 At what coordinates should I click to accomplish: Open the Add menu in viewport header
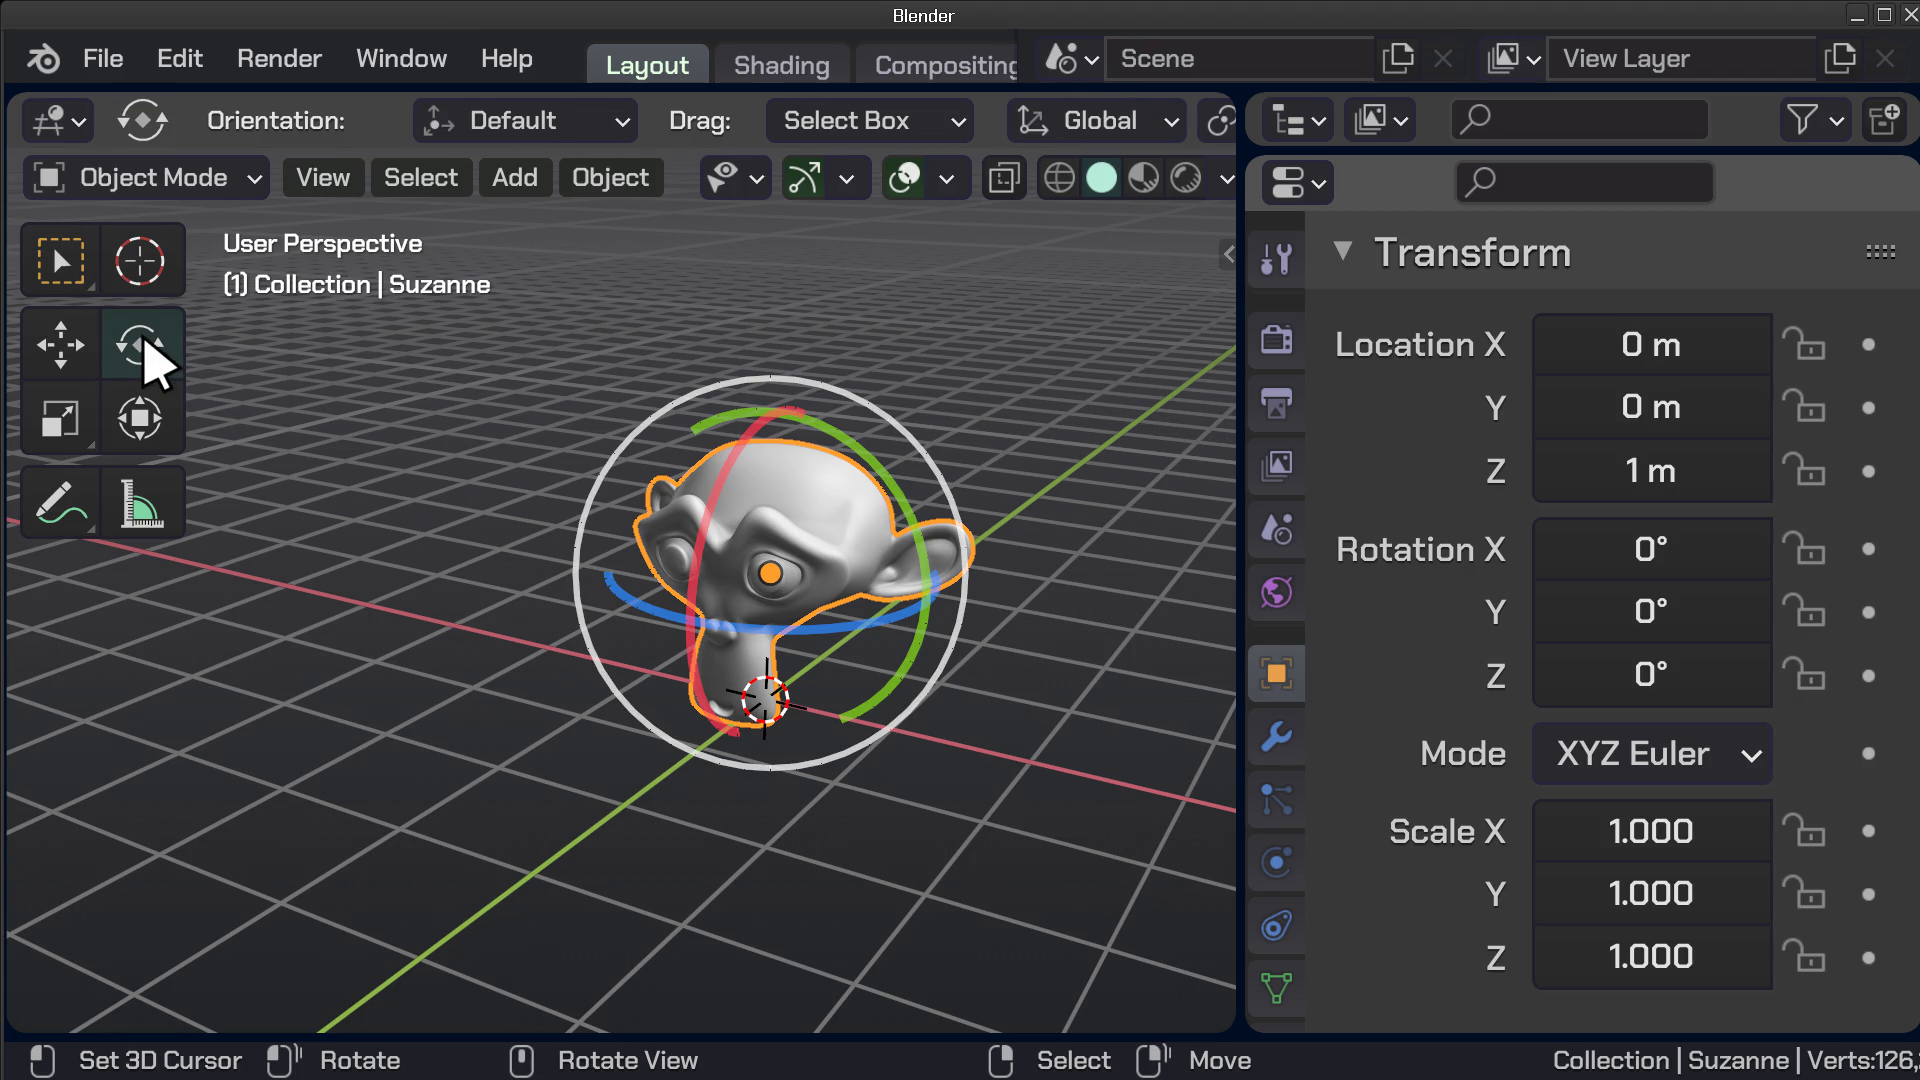(x=515, y=178)
